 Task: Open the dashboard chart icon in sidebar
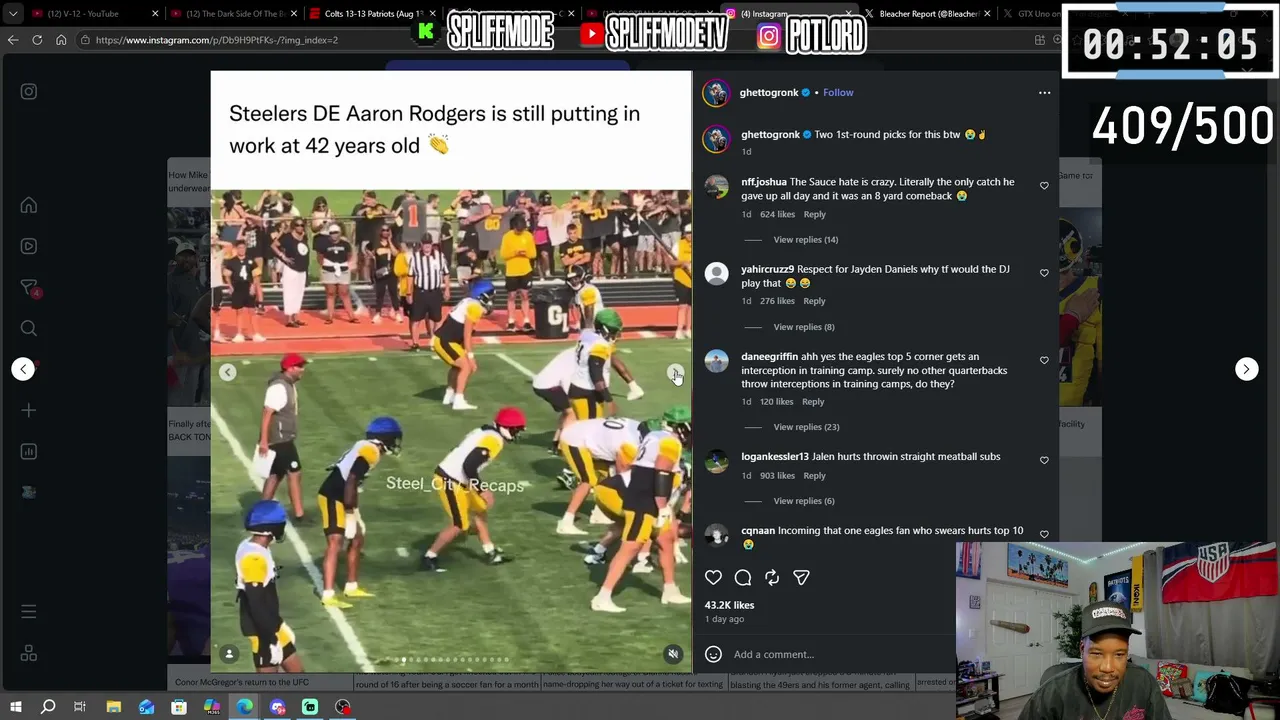click(x=29, y=451)
